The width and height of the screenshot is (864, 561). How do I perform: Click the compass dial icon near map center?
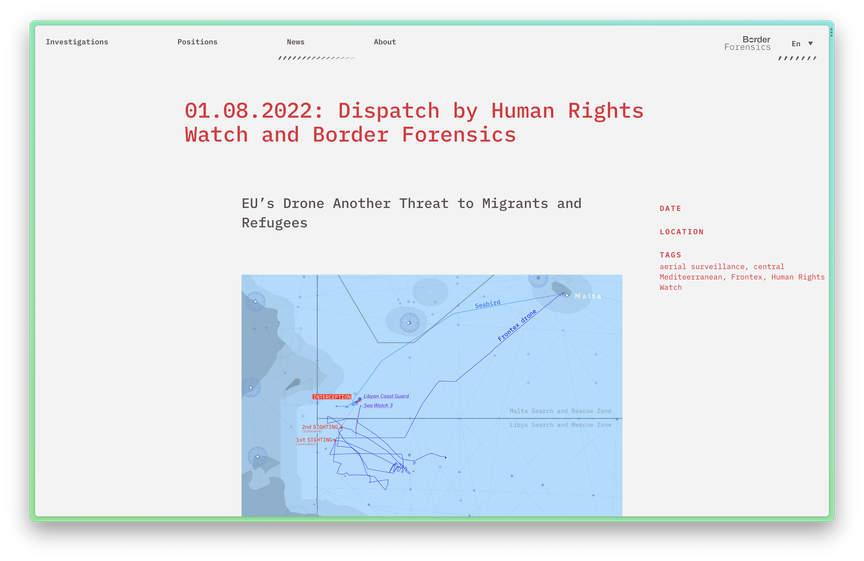(409, 322)
